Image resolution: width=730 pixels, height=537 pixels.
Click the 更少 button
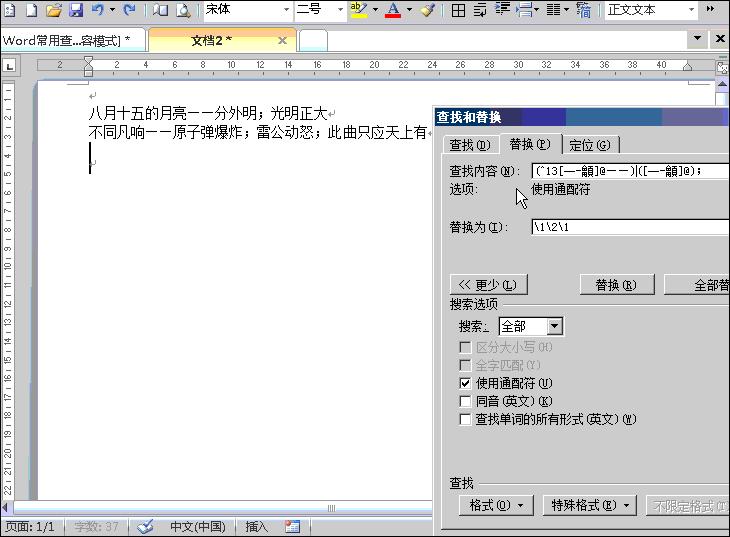[x=488, y=285]
